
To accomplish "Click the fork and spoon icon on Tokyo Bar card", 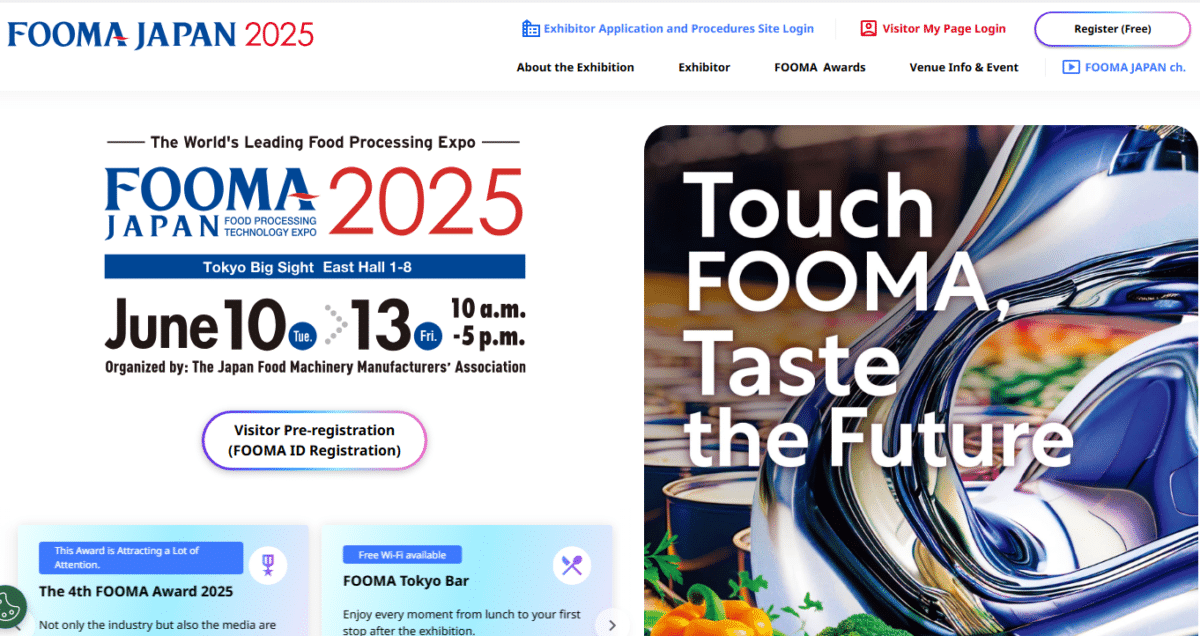I will [x=572, y=566].
